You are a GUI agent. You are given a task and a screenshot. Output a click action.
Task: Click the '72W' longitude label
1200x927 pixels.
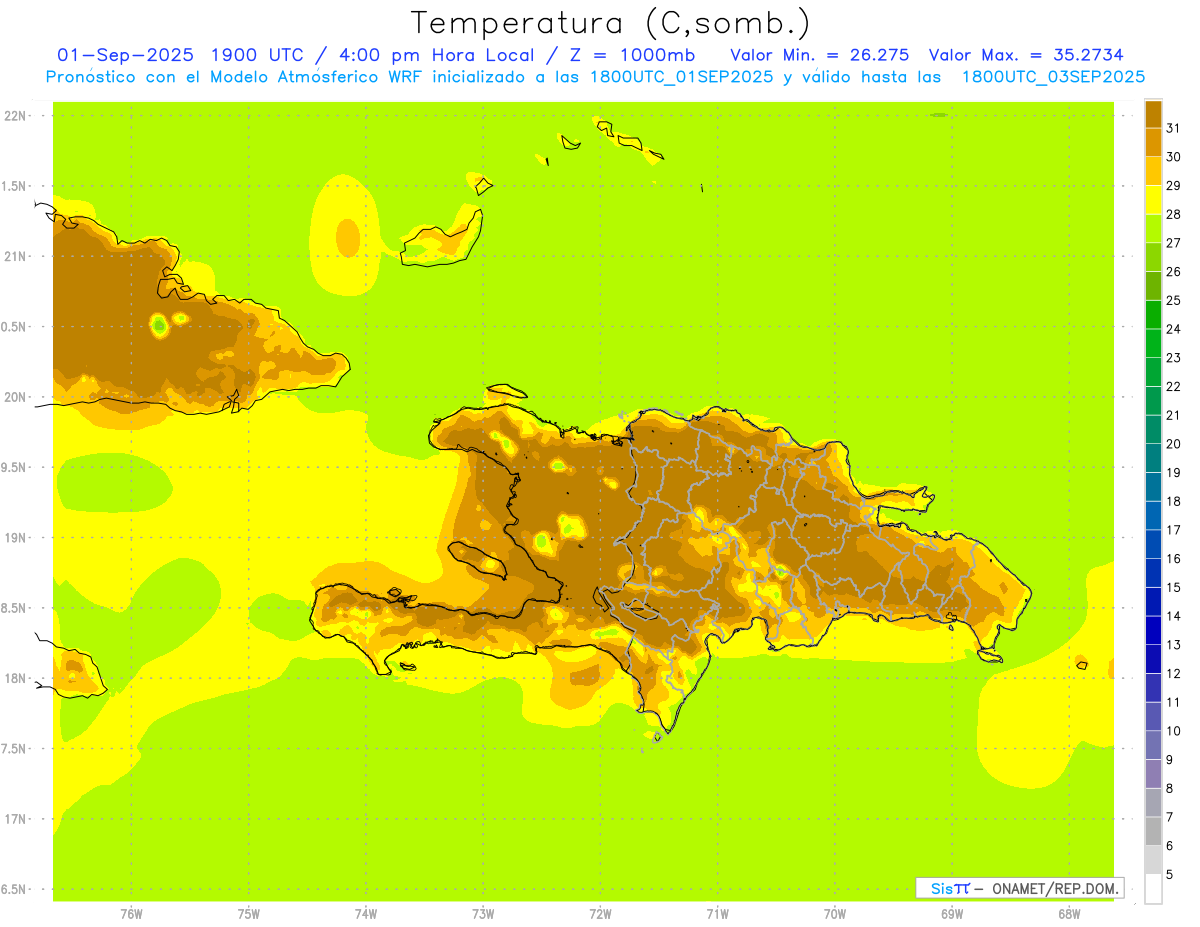(600, 914)
